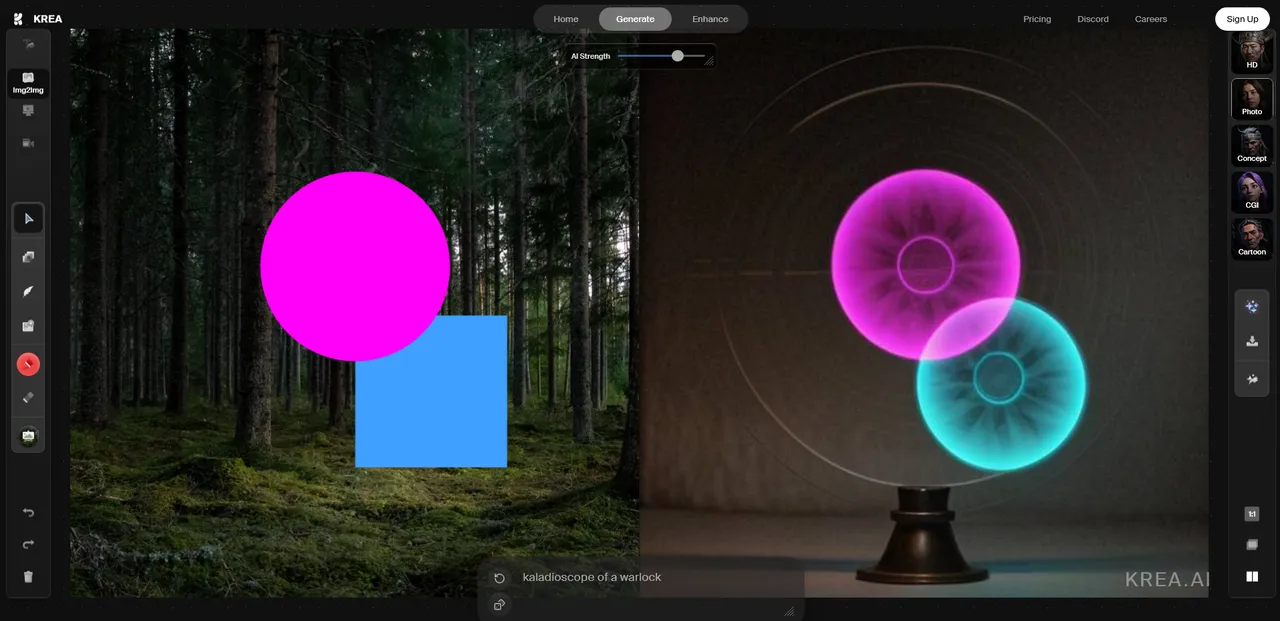This screenshot has width=1280, height=621.
Task: Toggle the split-screen layout view
Action: coord(1252,576)
